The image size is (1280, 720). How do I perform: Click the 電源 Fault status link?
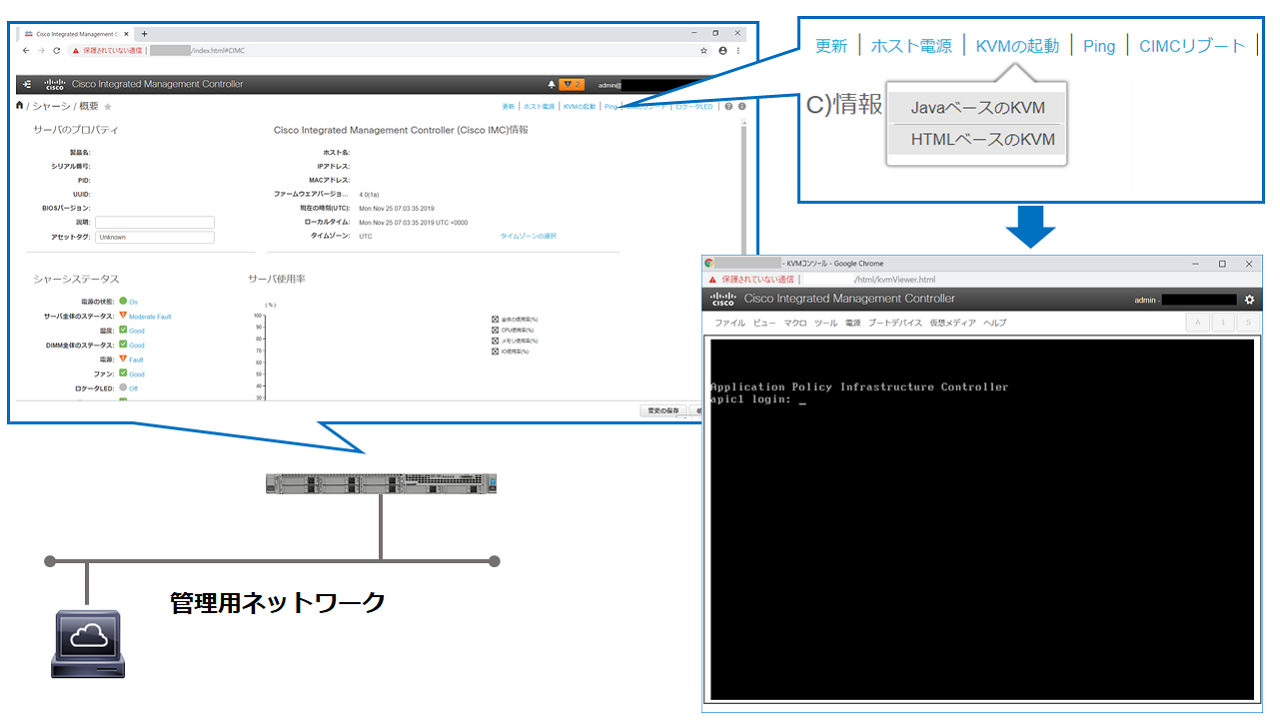136,359
